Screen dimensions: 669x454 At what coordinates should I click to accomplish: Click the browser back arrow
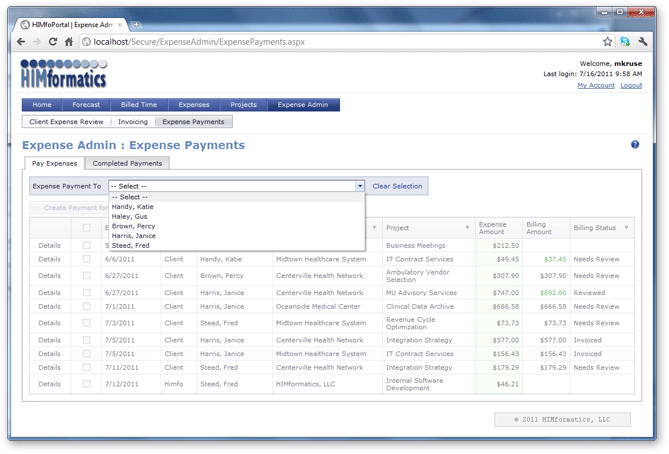point(22,42)
